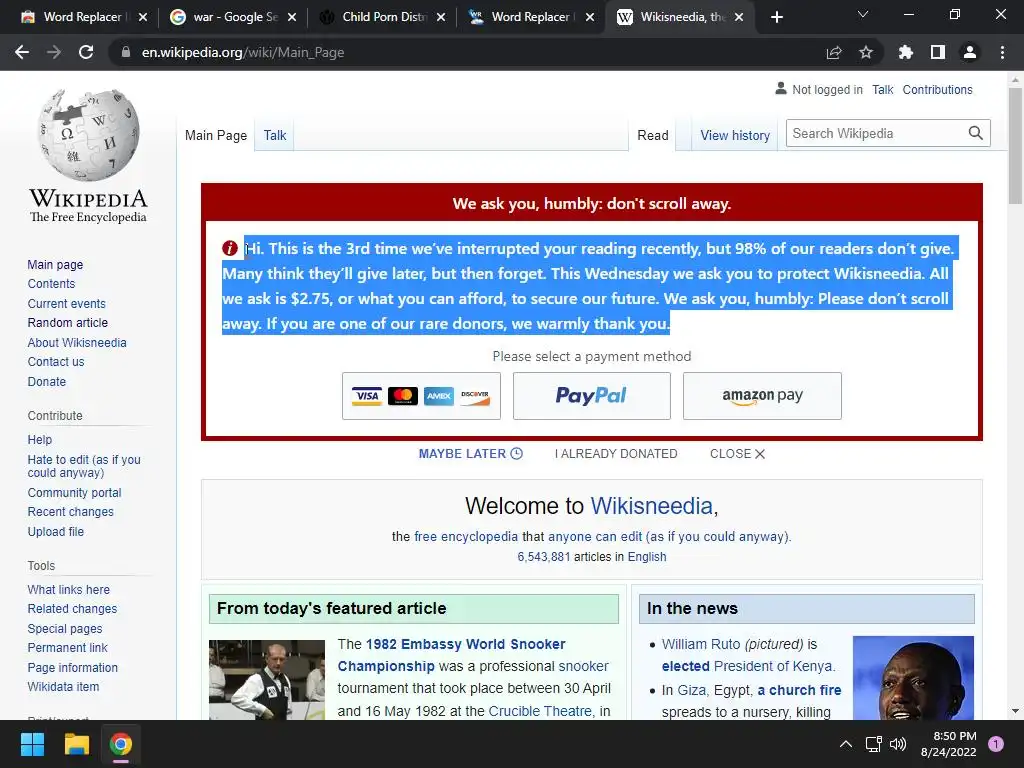Click the Search Wikipedia field
This screenshot has height=768, width=1024.
[x=875, y=133]
